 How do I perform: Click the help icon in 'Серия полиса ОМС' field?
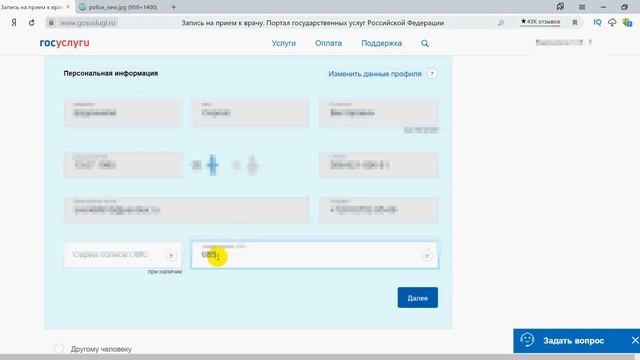[171, 256]
